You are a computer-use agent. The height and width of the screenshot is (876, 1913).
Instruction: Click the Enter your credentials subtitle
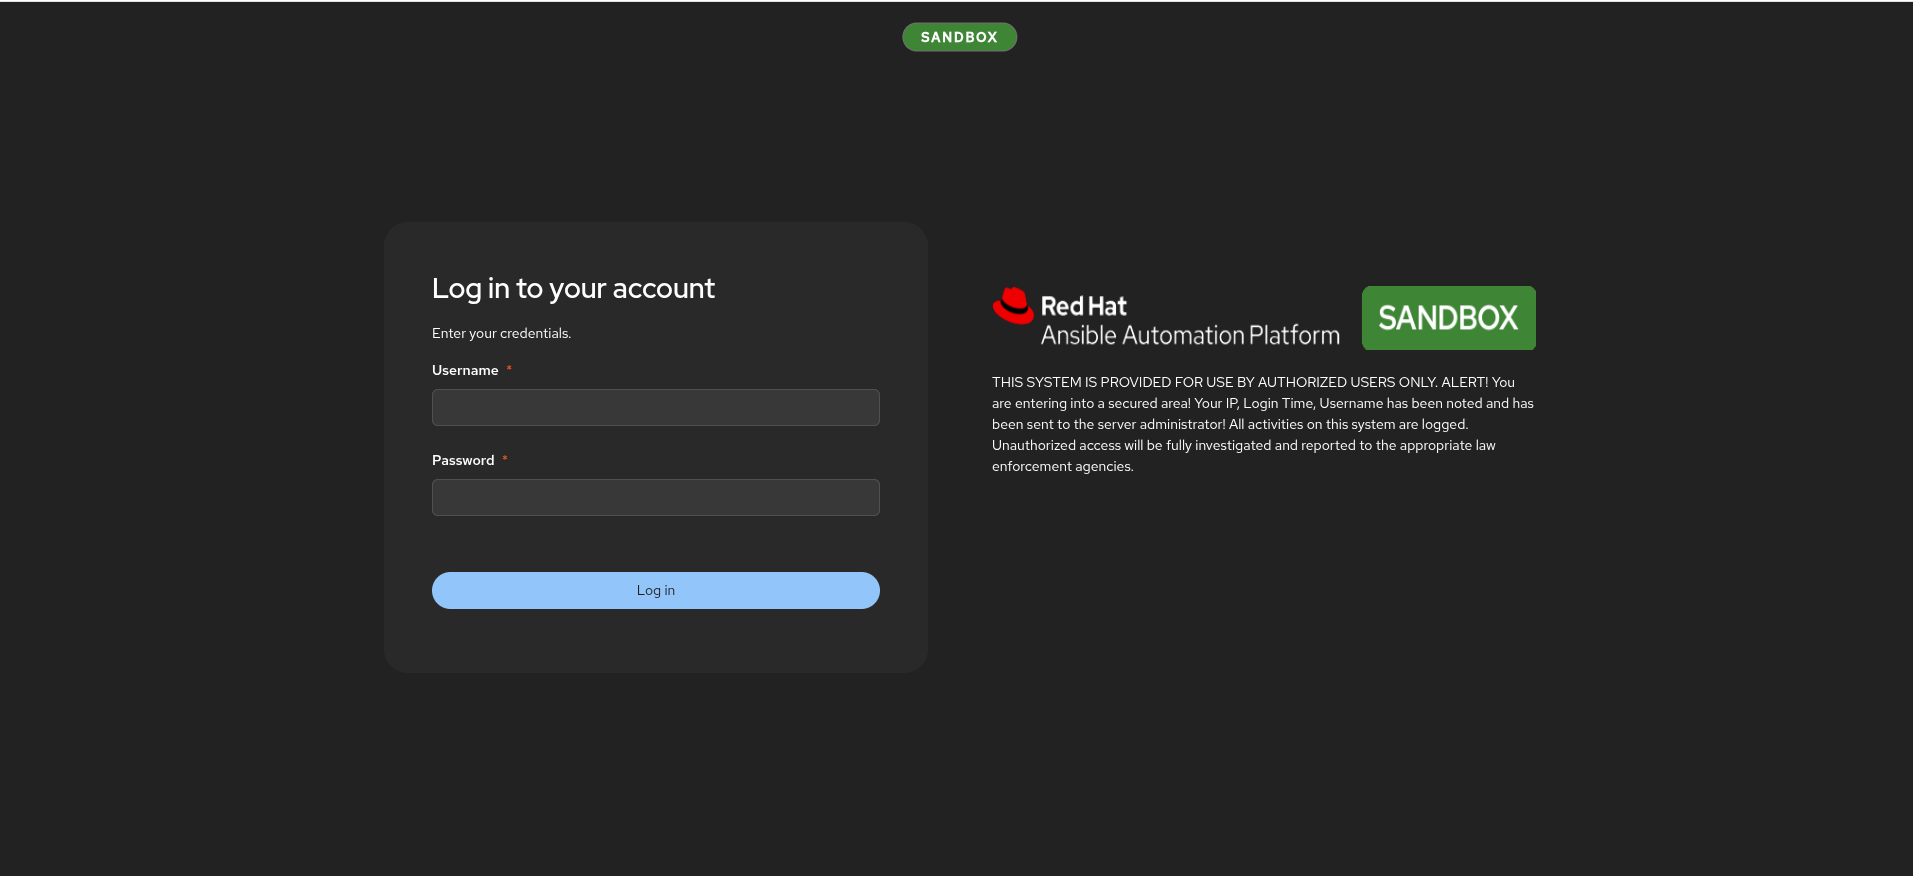pos(501,333)
